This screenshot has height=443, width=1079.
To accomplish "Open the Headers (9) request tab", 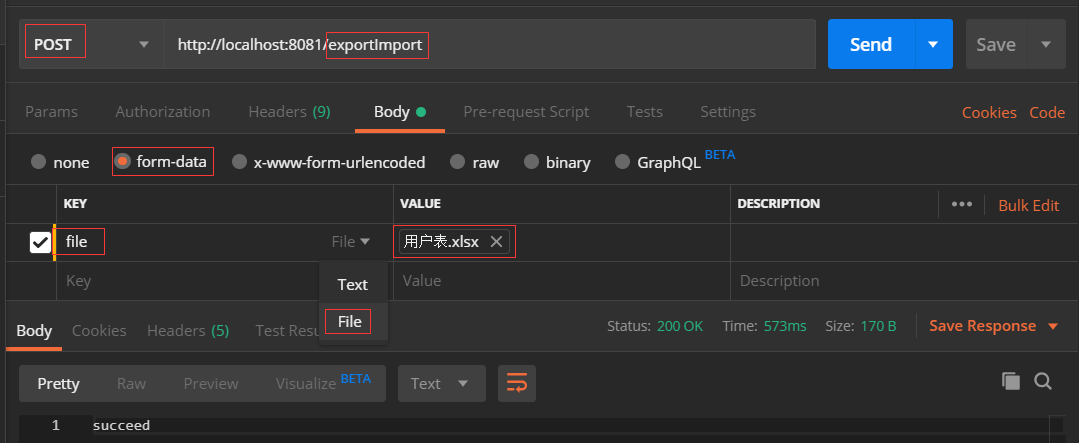I will point(290,111).
